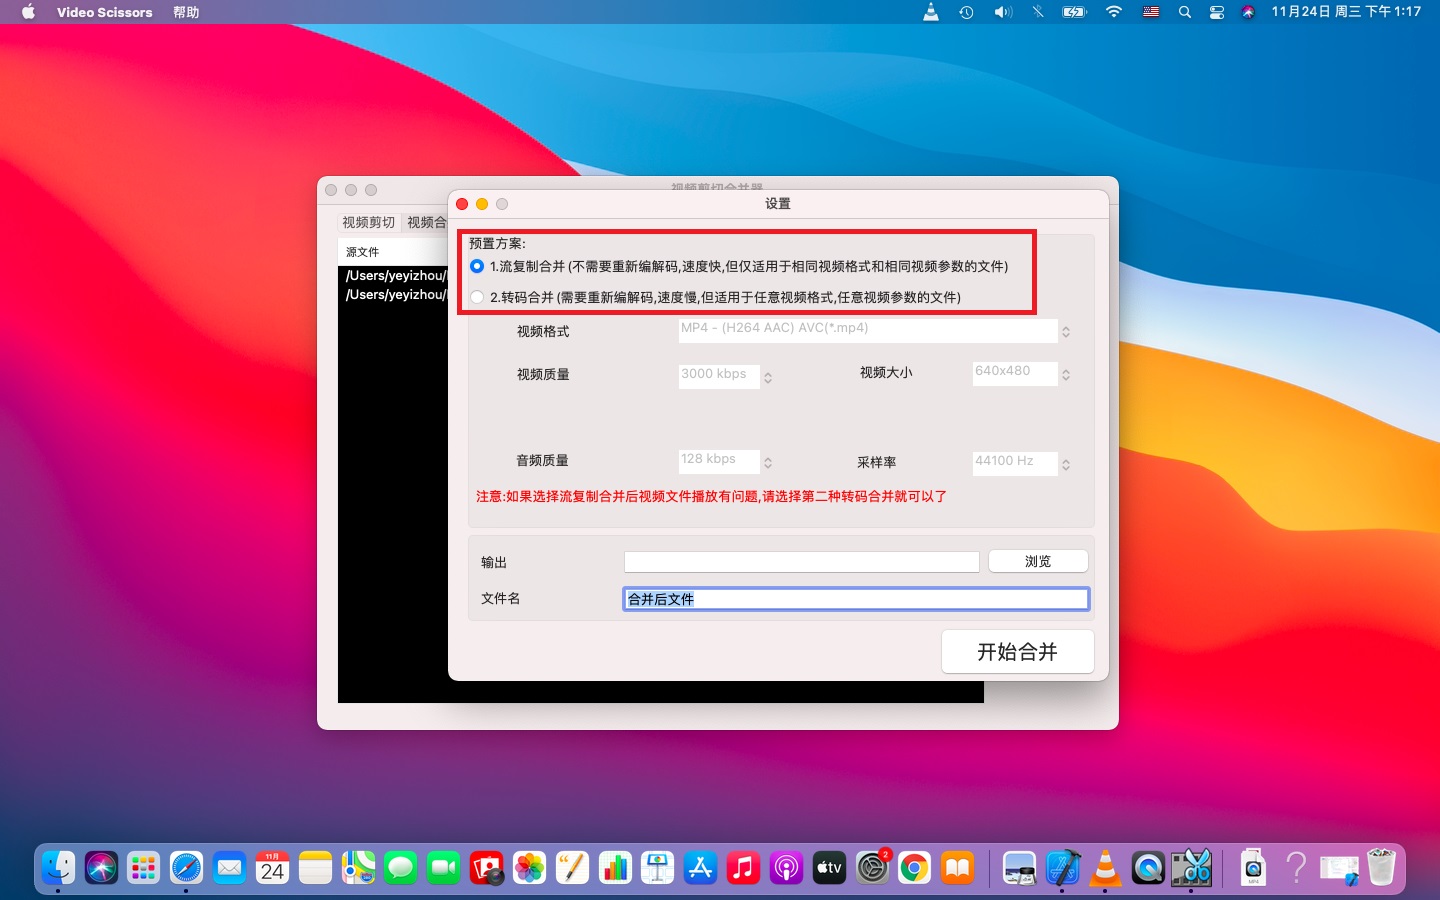The image size is (1440, 900).
Task: Open Apple TV from the dock
Action: [x=829, y=868]
